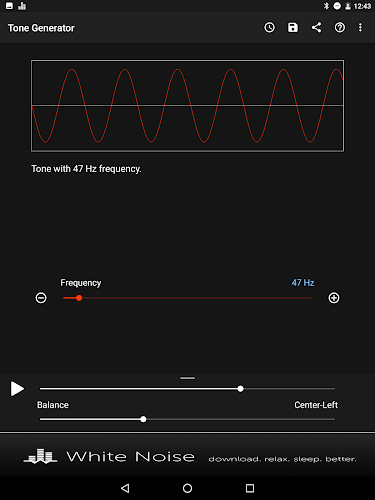The height and width of the screenshot is (500, 375).
Task: Open the three-dot overflow menu
Action: [x=360, y=28]
